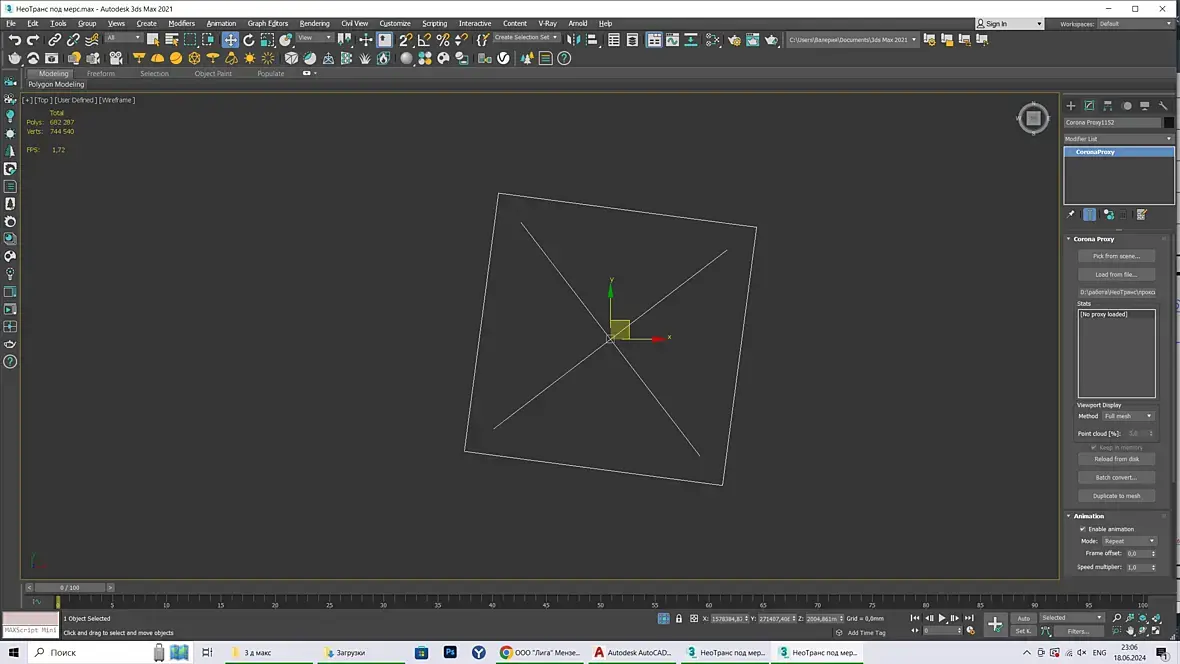Toggle Auto Key mode
This screenshot has width=1180, height=664.
(x=1023, y=618)
